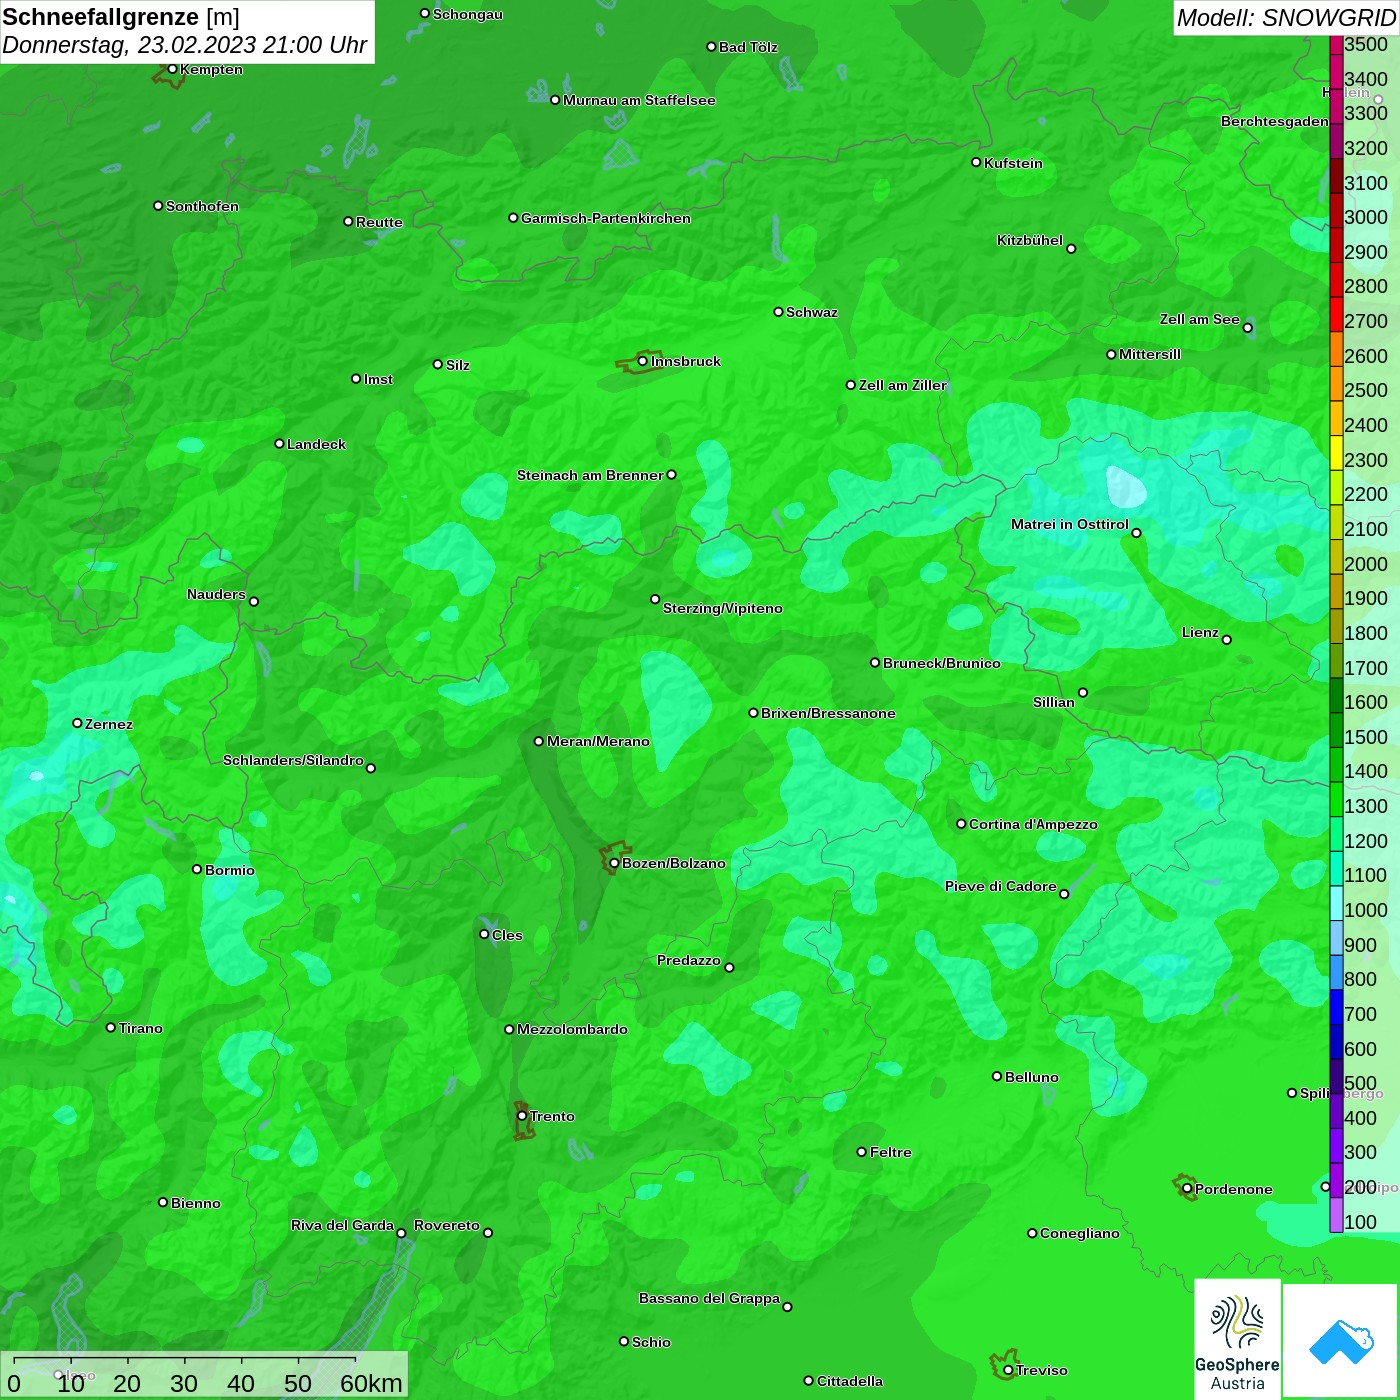Click the Schongau label
Viewport: 1400px width, 1400px height.
[x=468, y=14]
